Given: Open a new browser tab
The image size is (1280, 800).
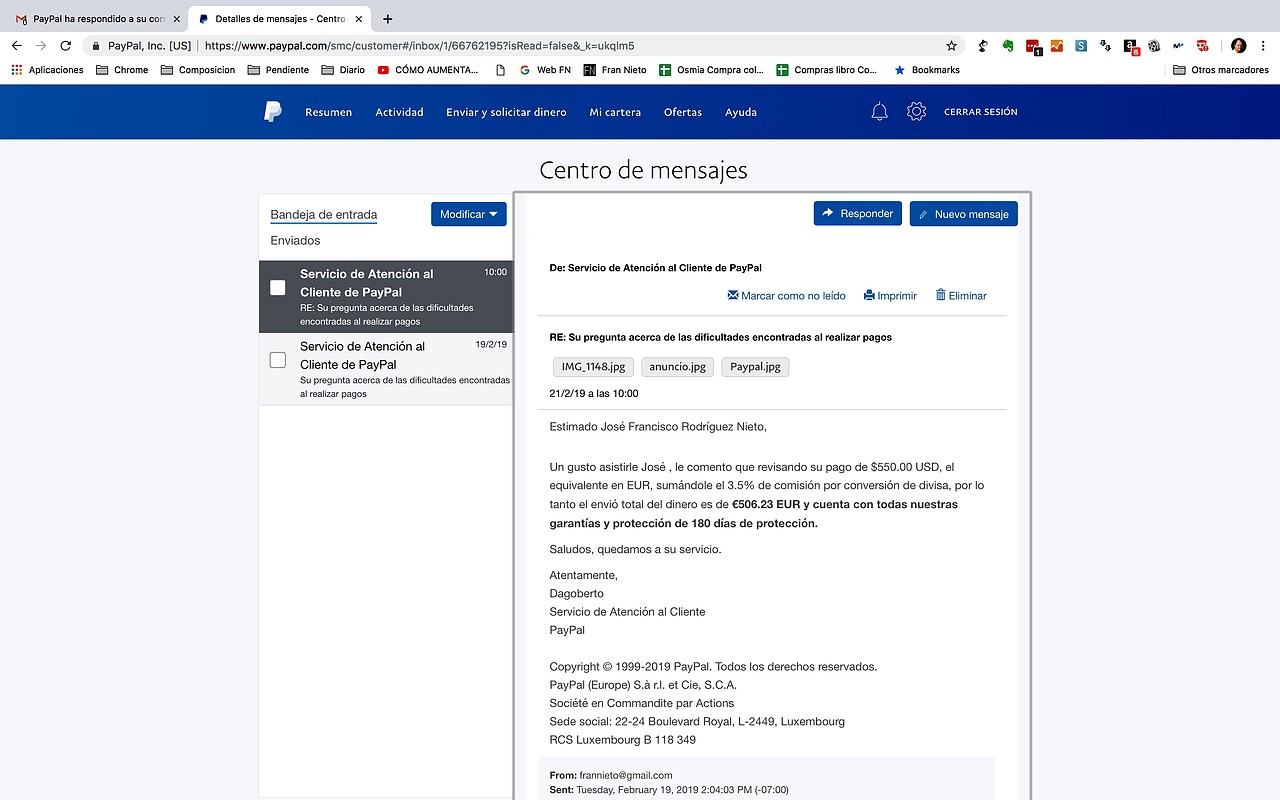Looking at the screenshot, I should 388,19.
